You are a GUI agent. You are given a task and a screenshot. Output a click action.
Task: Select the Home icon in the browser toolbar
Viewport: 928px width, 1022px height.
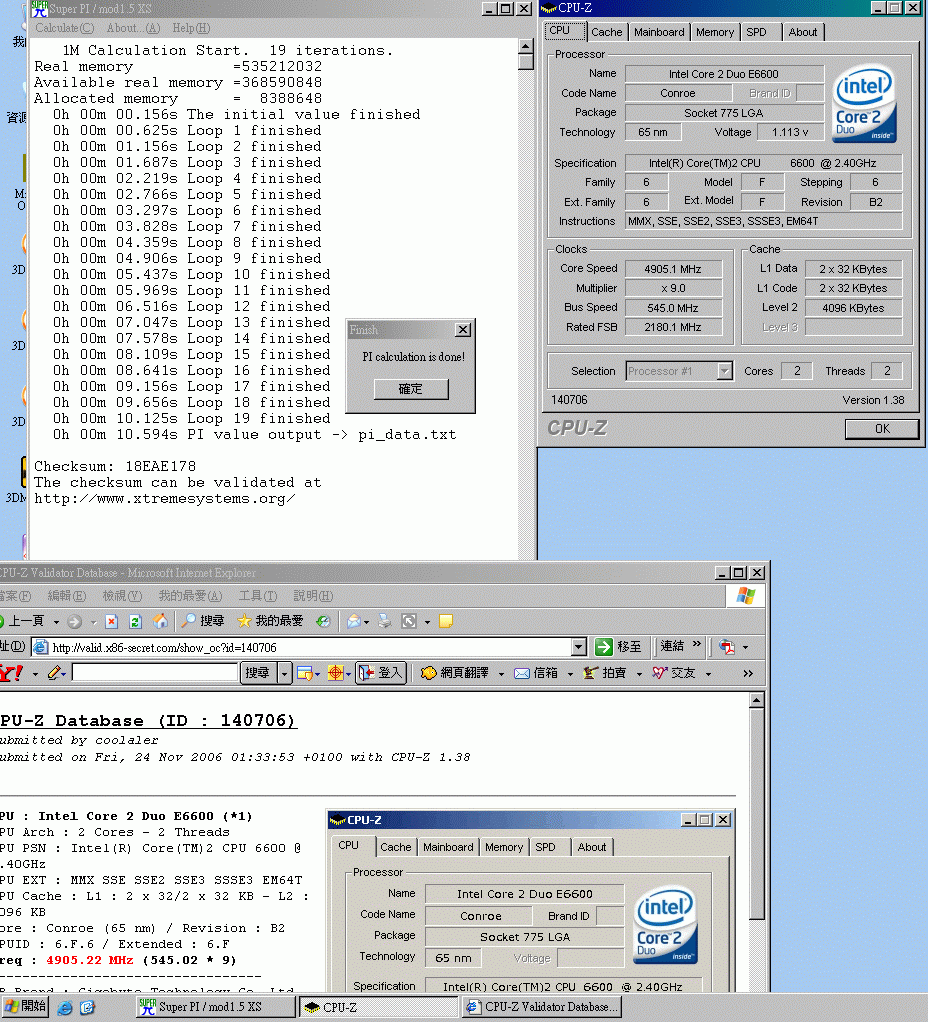click(159, 620)
